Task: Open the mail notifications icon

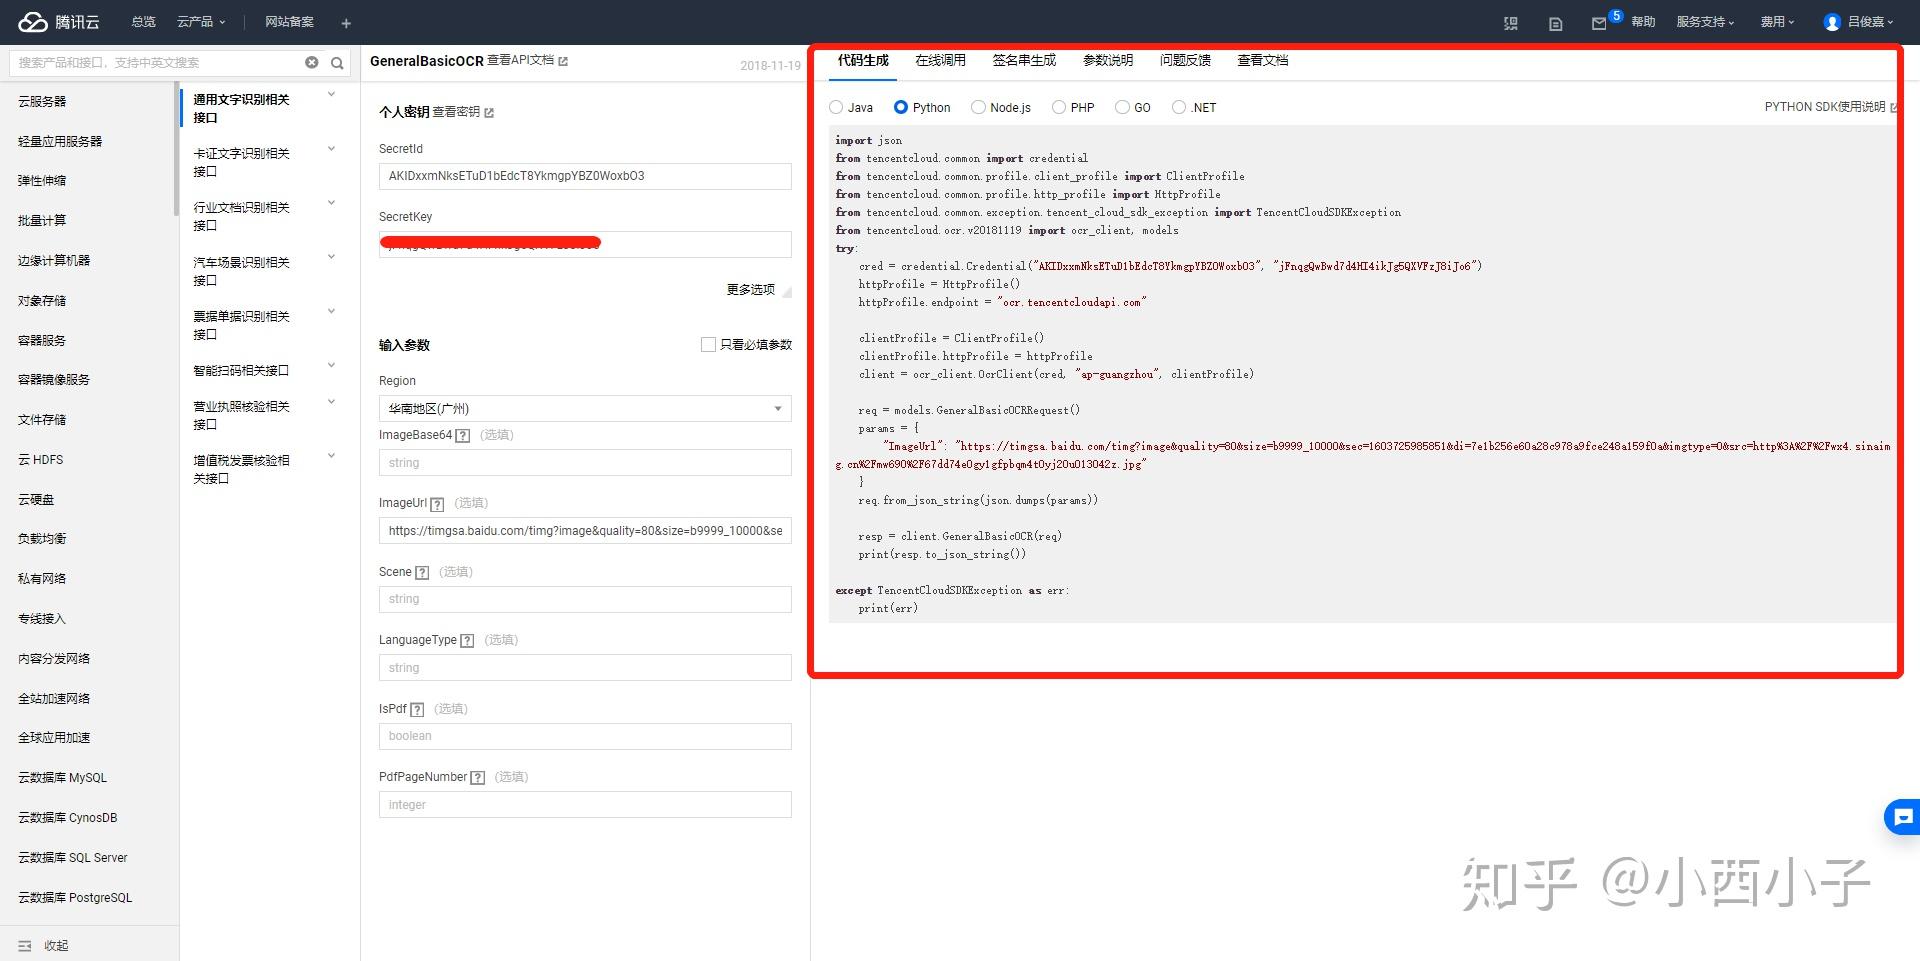Action: point(1599,23)
